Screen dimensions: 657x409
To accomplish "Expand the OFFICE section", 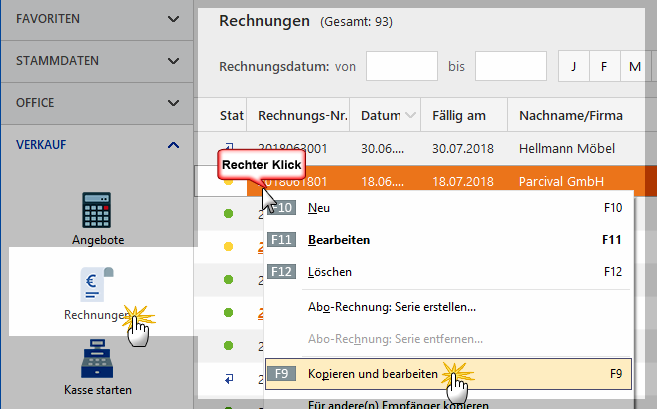I will coord(97,103).
